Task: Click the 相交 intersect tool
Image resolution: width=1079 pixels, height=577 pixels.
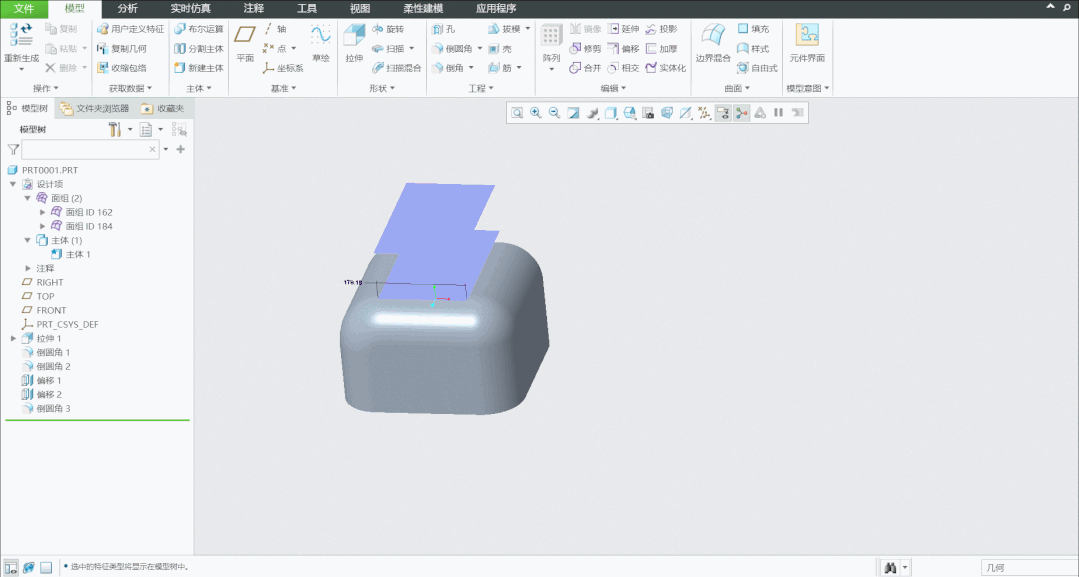Action: point(623,67)
